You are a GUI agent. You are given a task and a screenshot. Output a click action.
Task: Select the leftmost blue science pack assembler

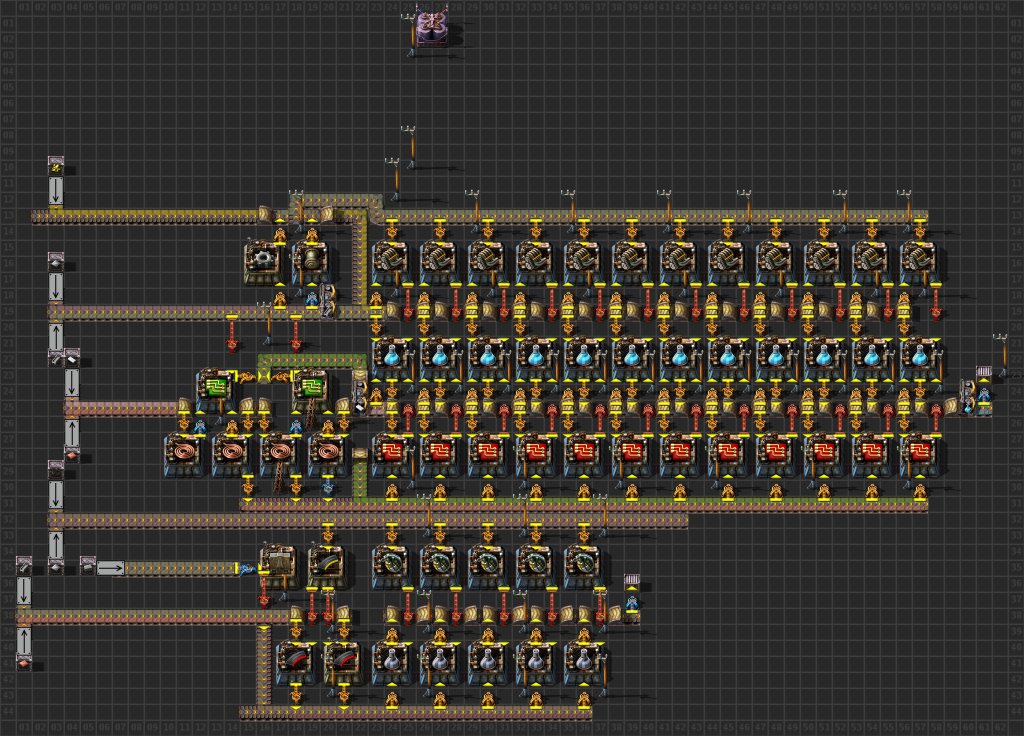click(x=391, y=357)
